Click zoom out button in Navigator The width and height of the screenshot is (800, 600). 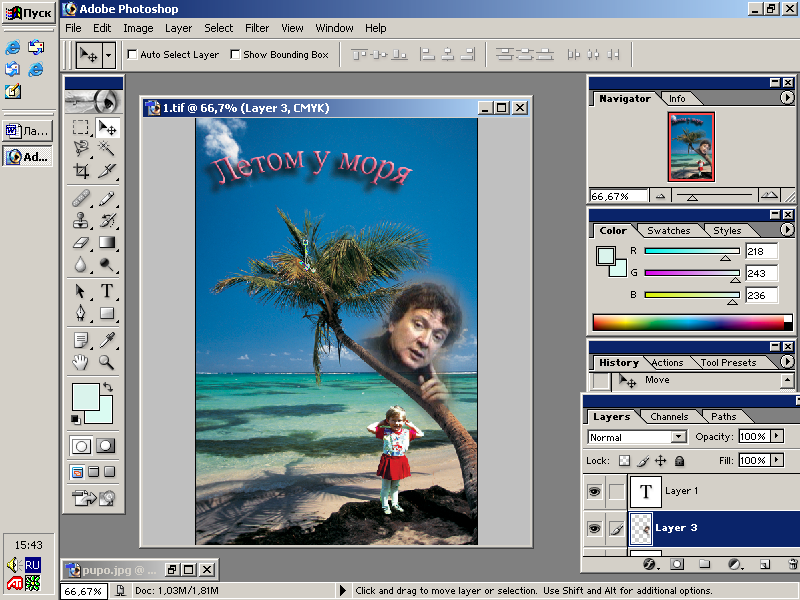pos(661,195)
